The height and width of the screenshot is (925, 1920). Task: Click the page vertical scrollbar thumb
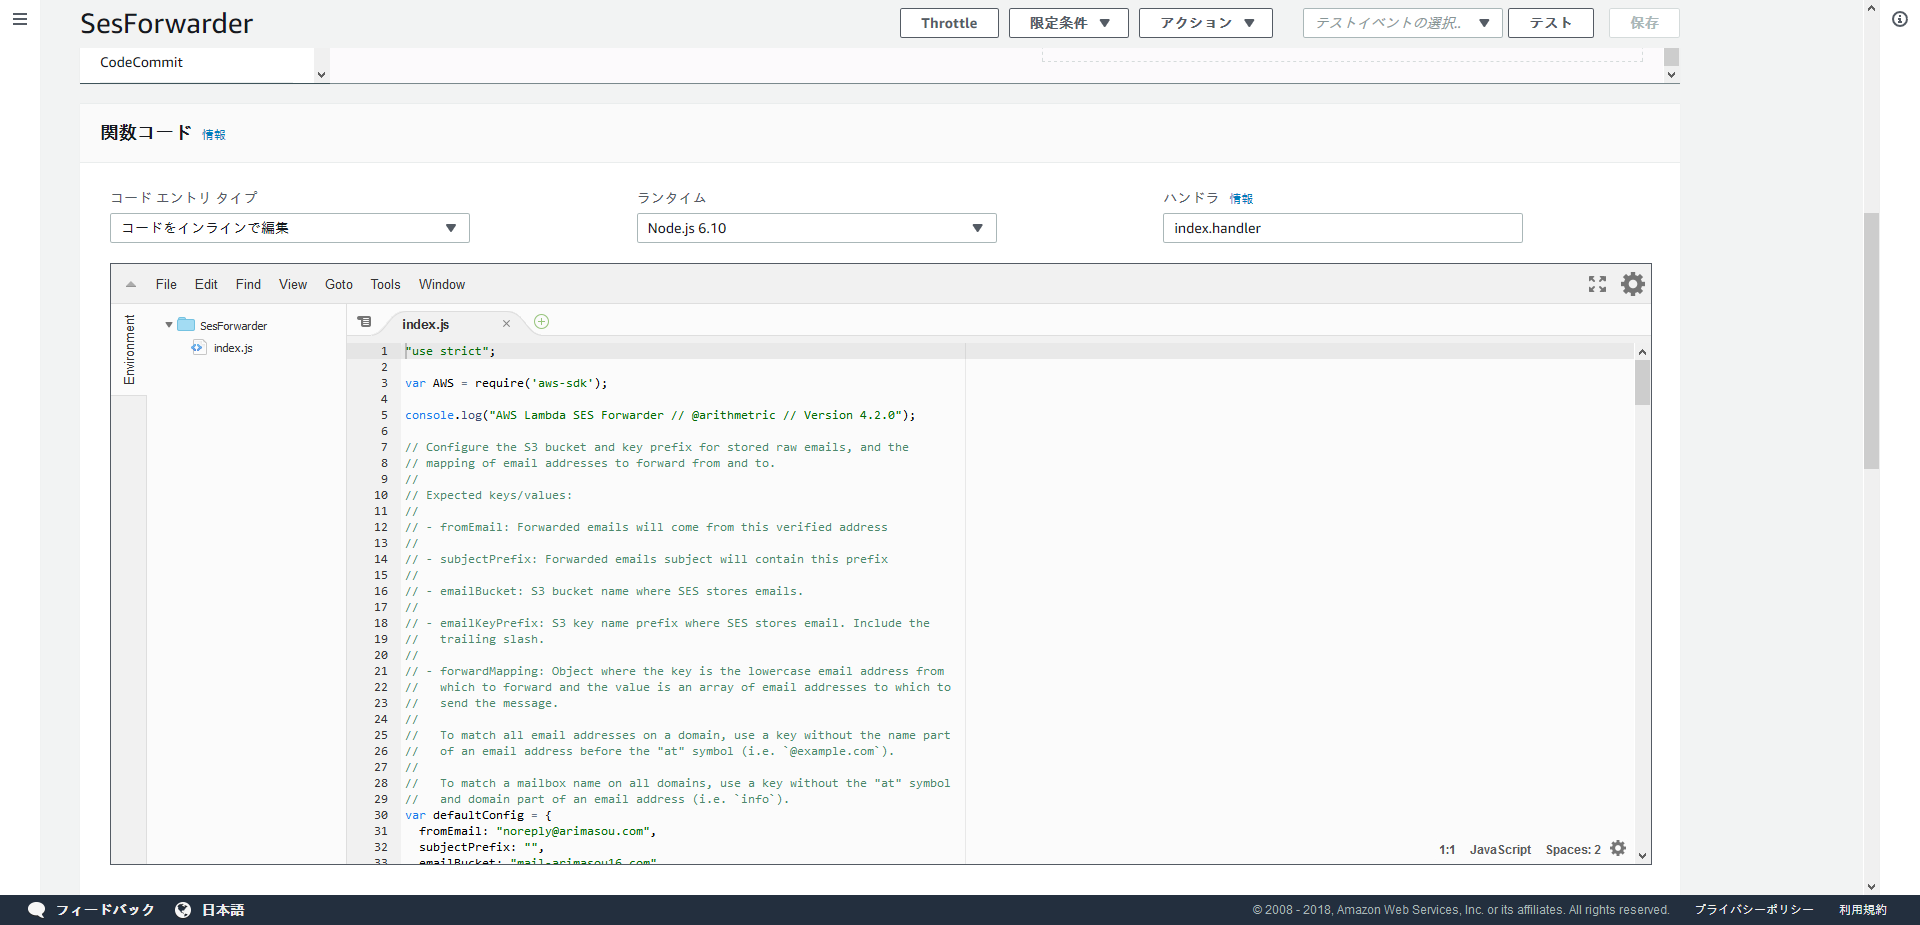1871,340
